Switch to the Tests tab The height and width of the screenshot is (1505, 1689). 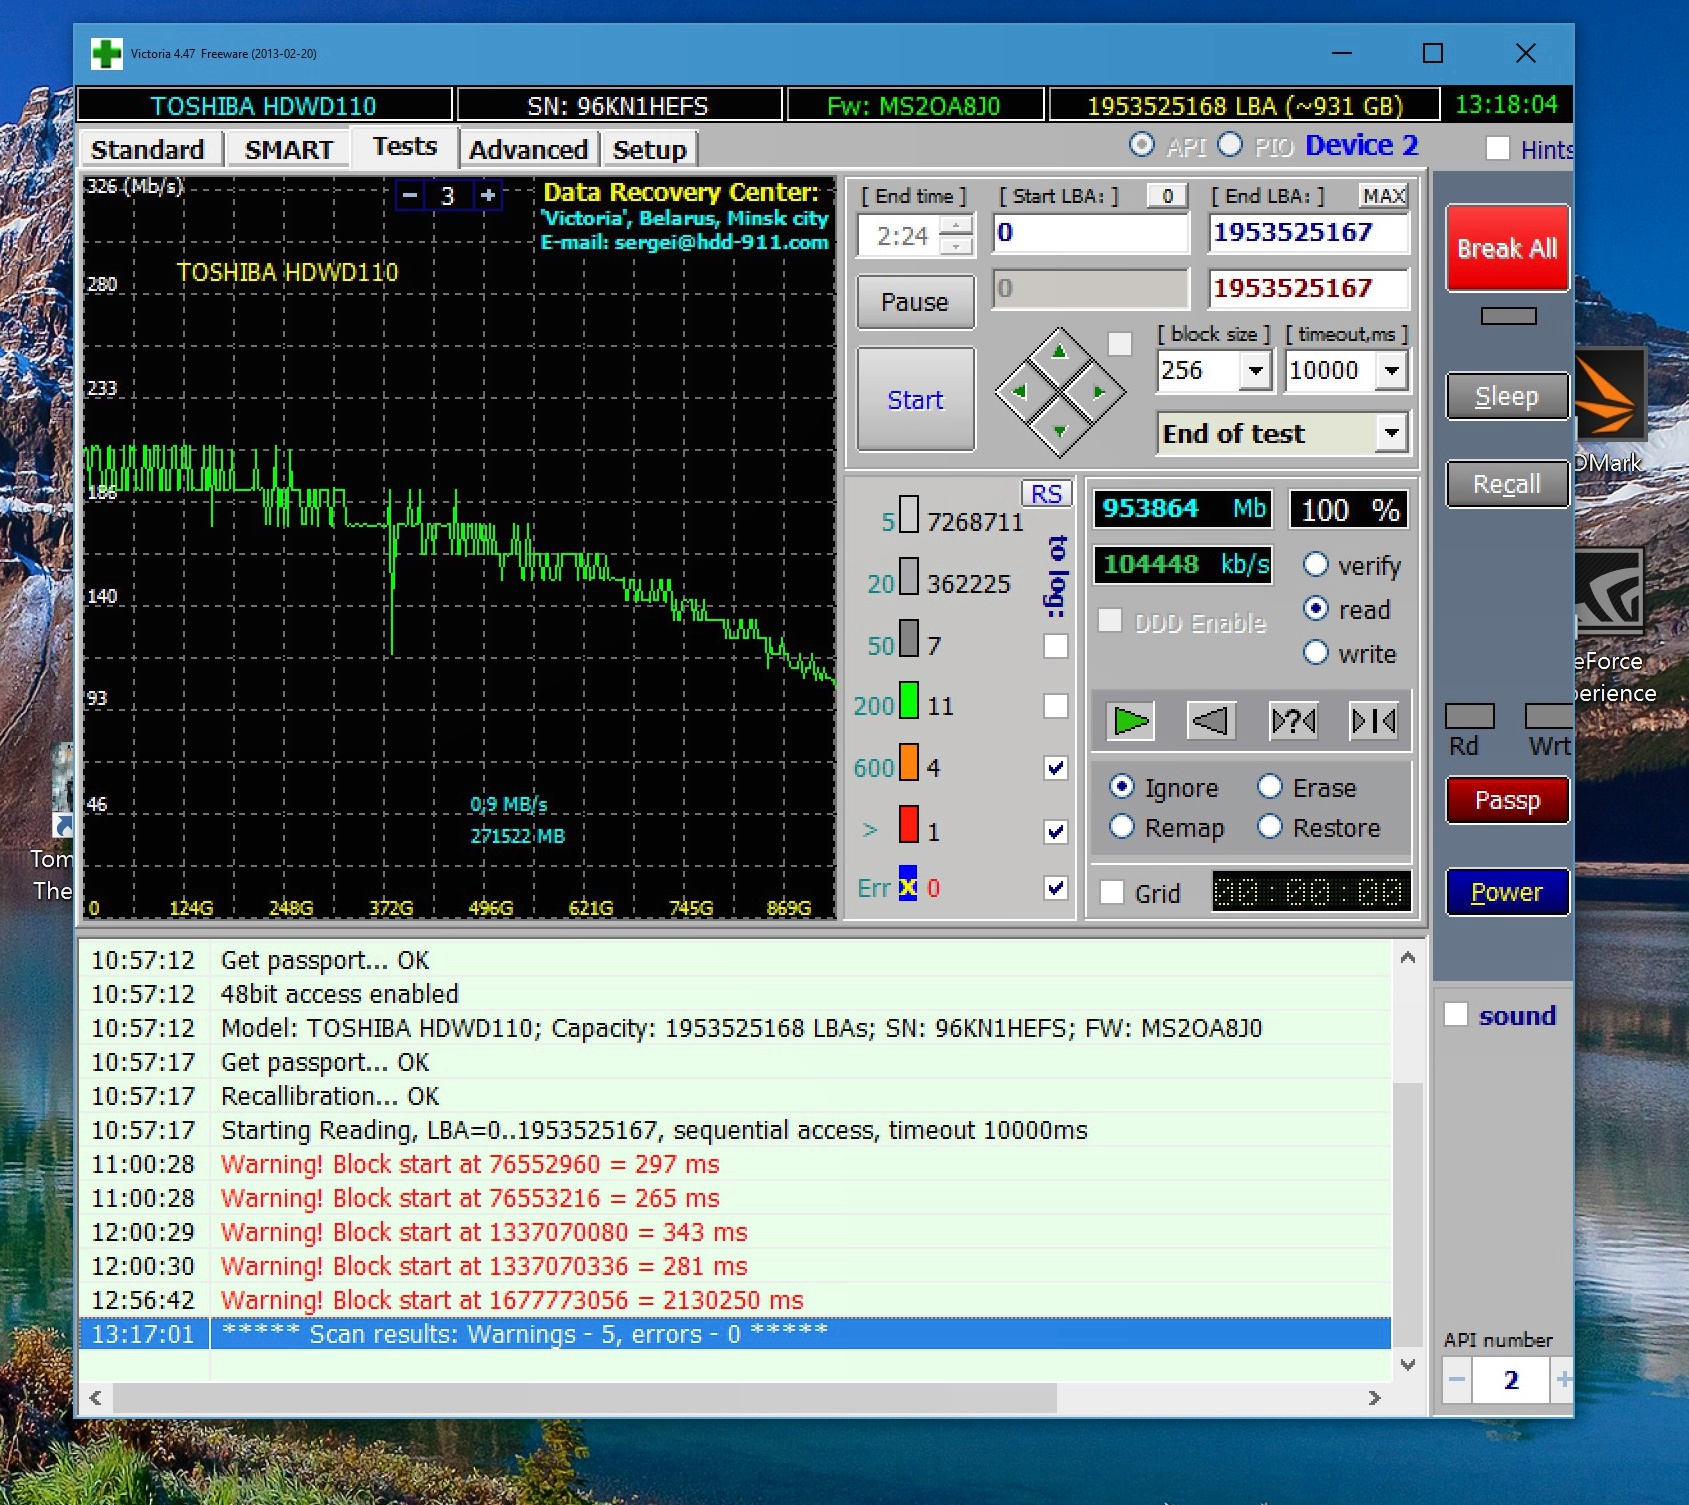[x=405, y=147]
